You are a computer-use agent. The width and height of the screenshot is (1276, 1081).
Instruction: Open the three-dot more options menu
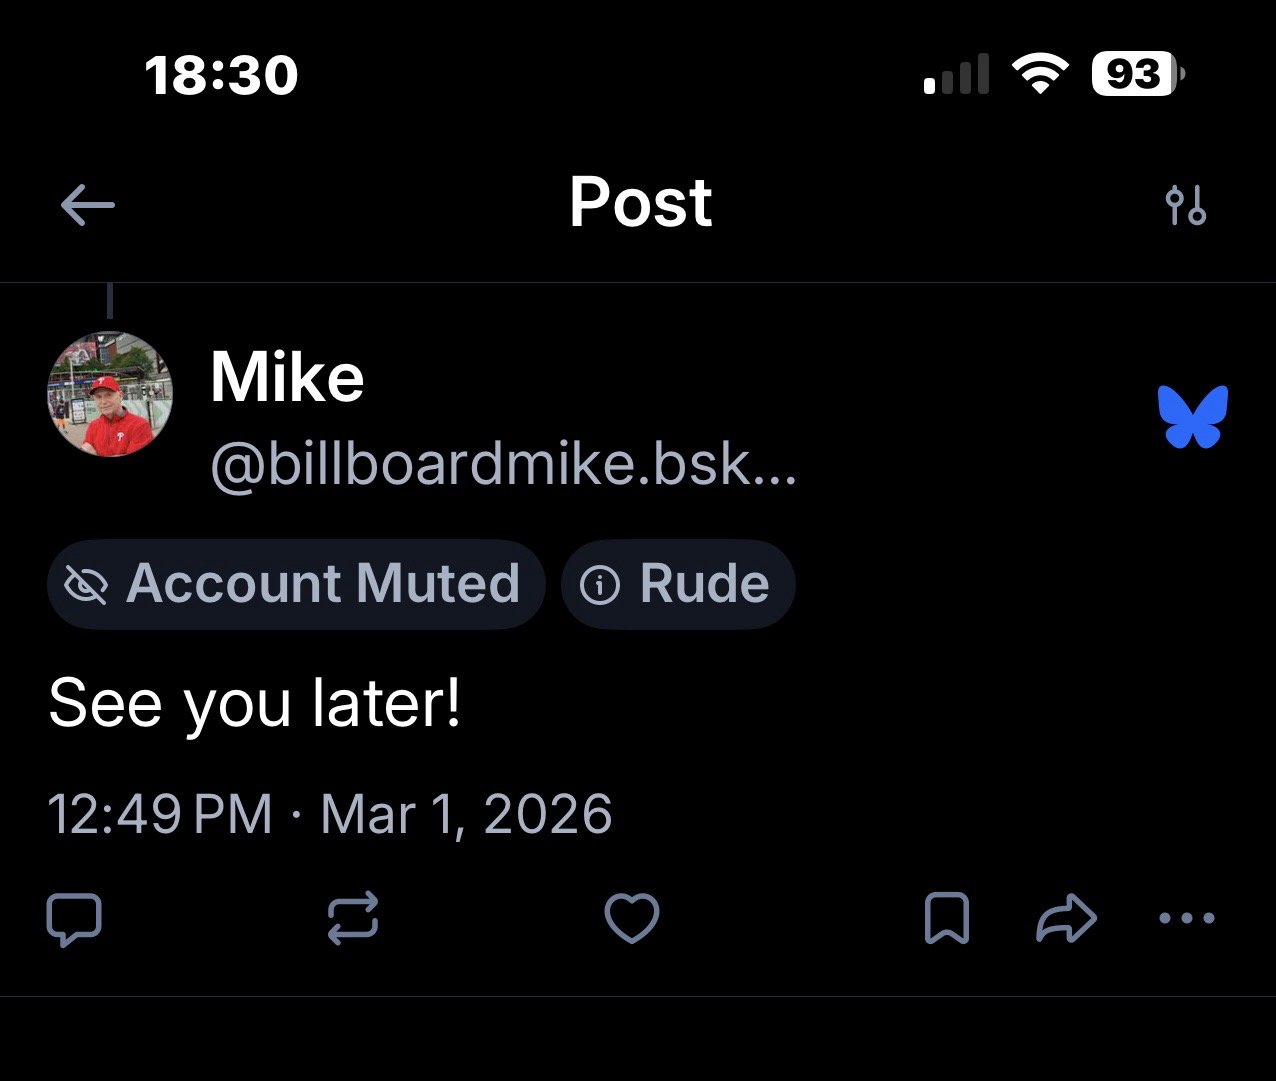click(x=1187, y=918)
